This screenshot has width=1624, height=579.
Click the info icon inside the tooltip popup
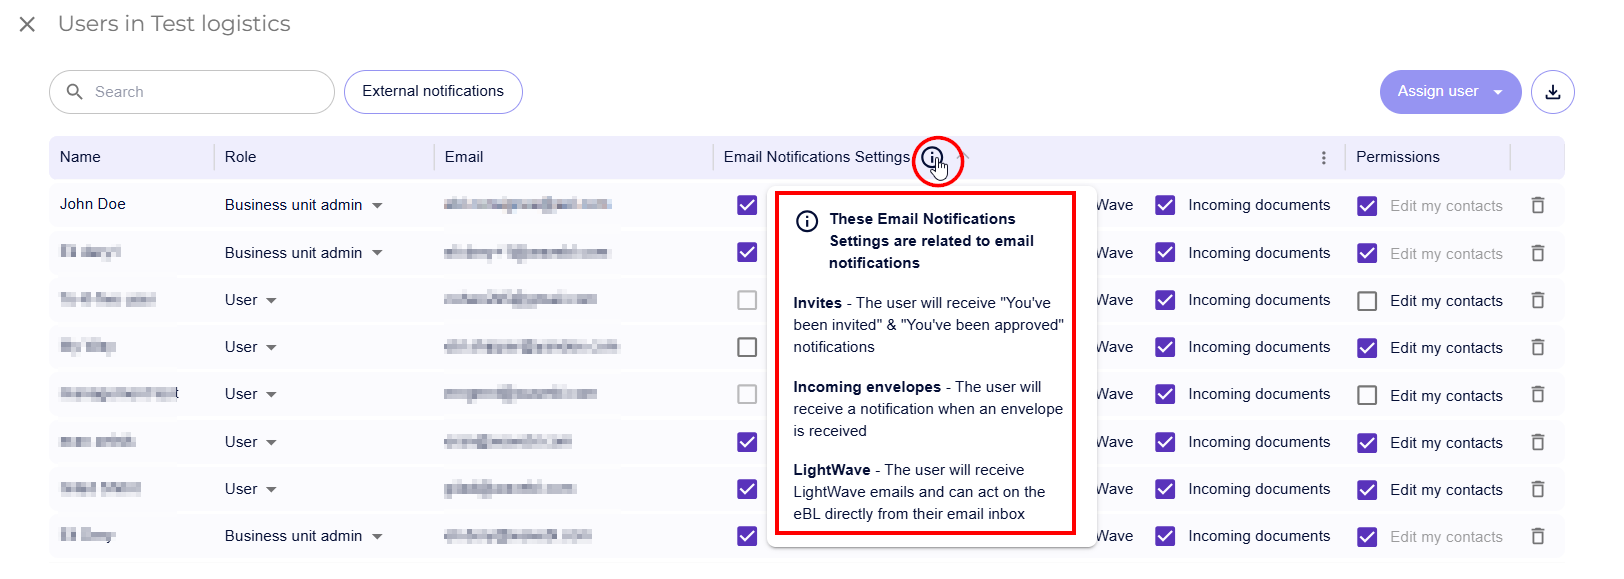pyautogui.click(x=807, y=221)
